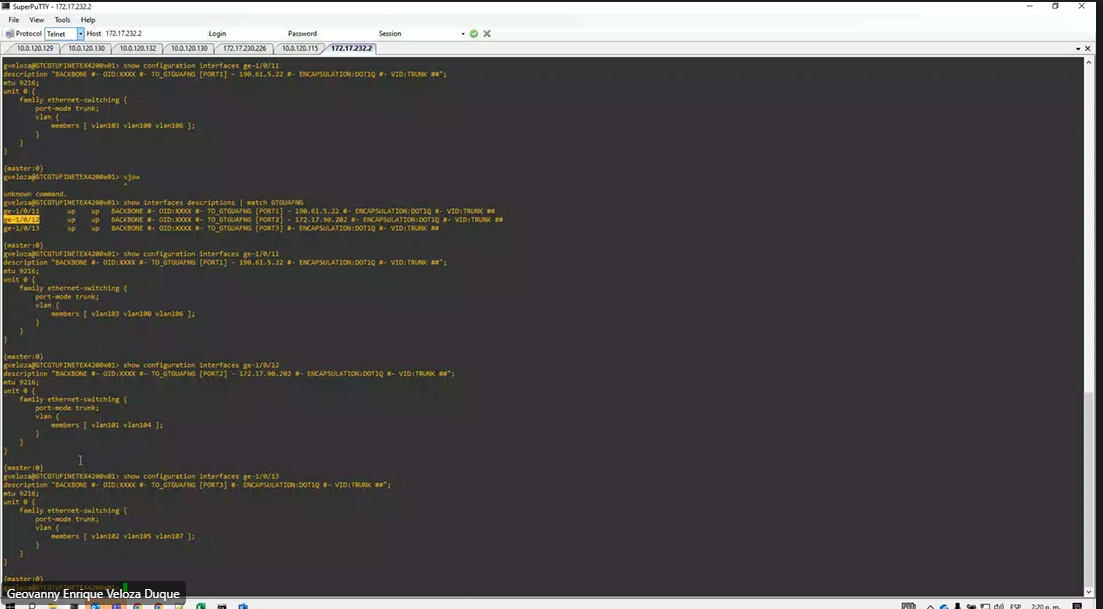Click the terminal scrollbar's up arrow
This screenshot has height=609, width=1103.
coord(1087,62)
